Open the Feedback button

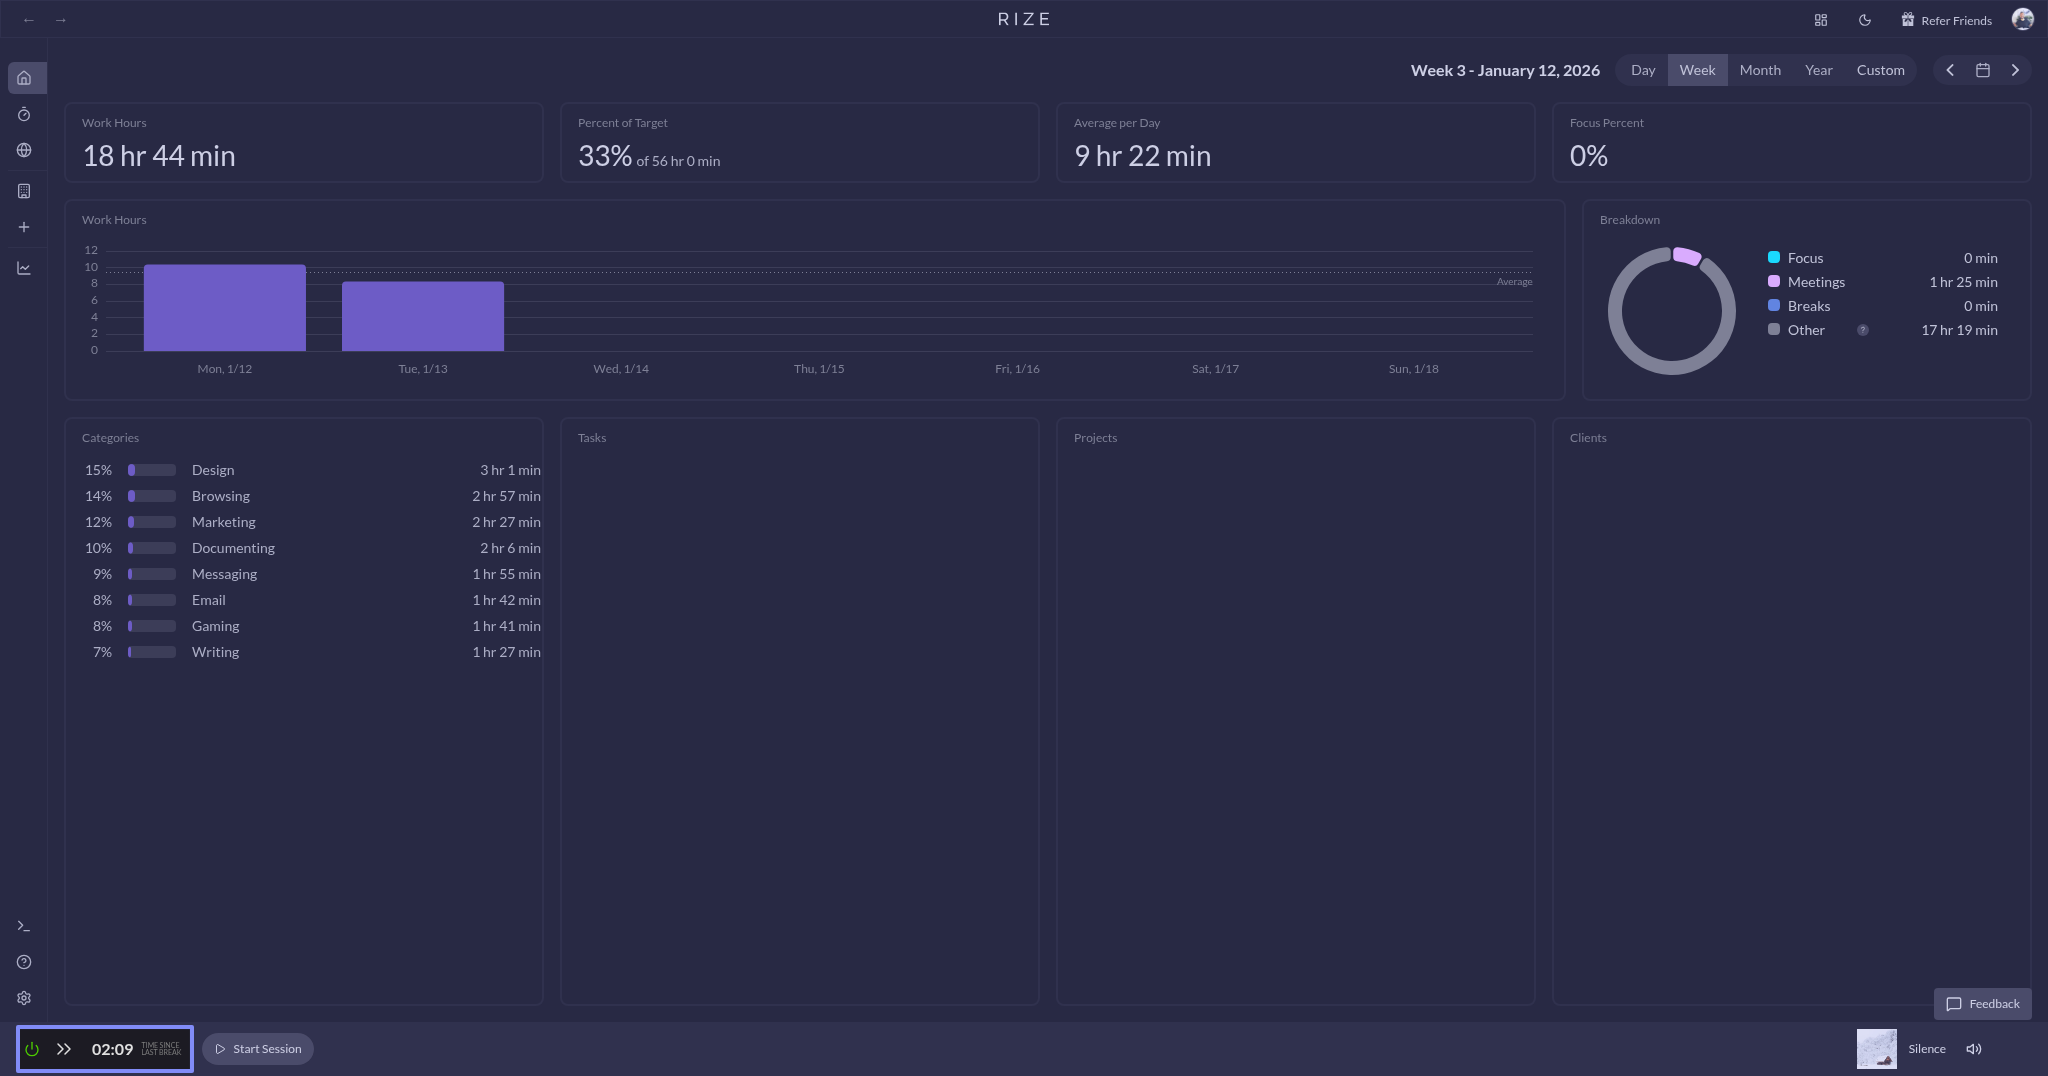(x=1982, y=1004)
